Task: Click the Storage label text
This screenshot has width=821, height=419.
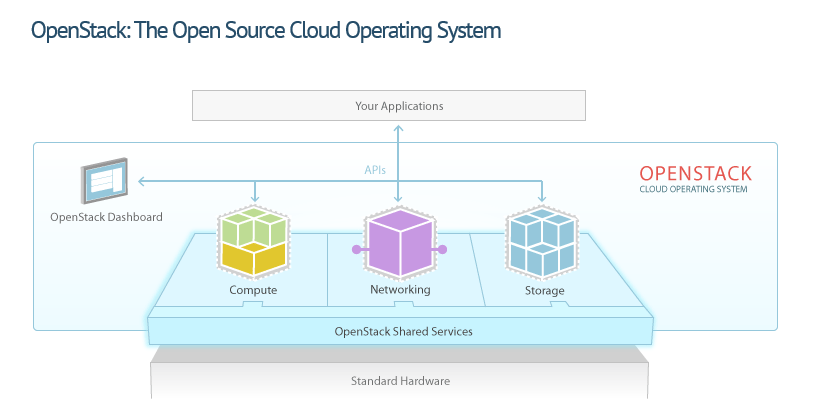Action: 545,290
